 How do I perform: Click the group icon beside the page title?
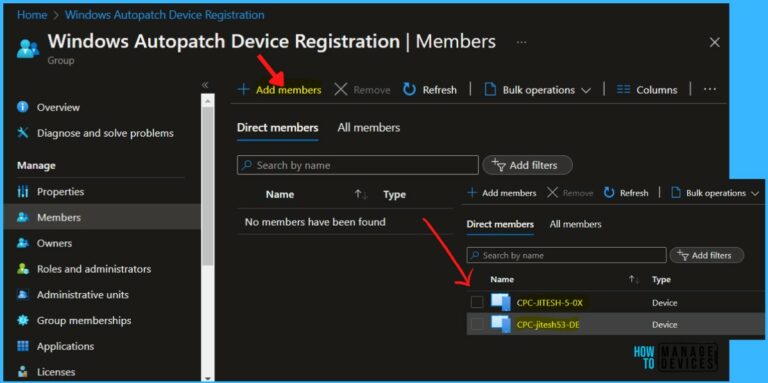point(27,48)
